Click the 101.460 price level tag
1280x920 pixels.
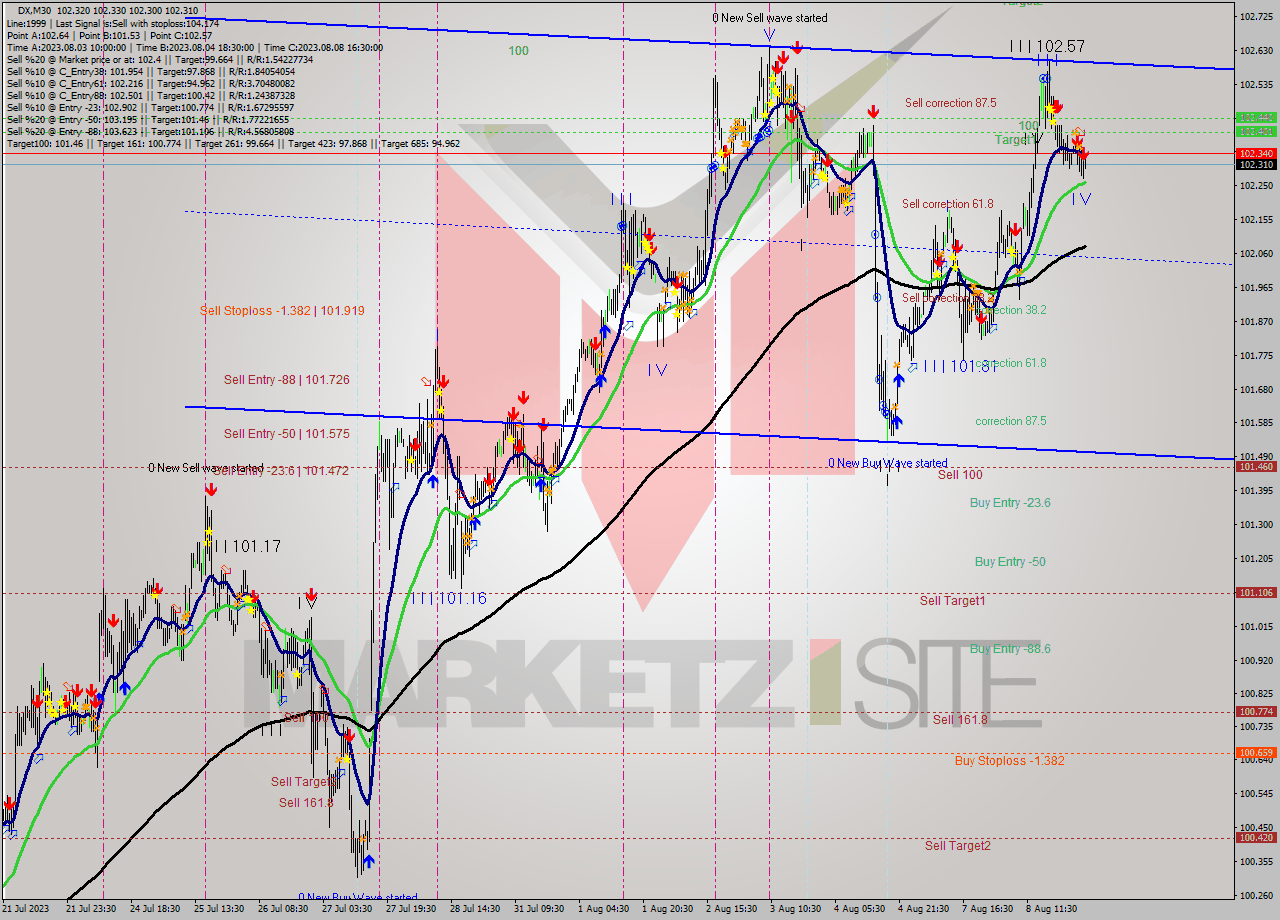click(1255, 467)
